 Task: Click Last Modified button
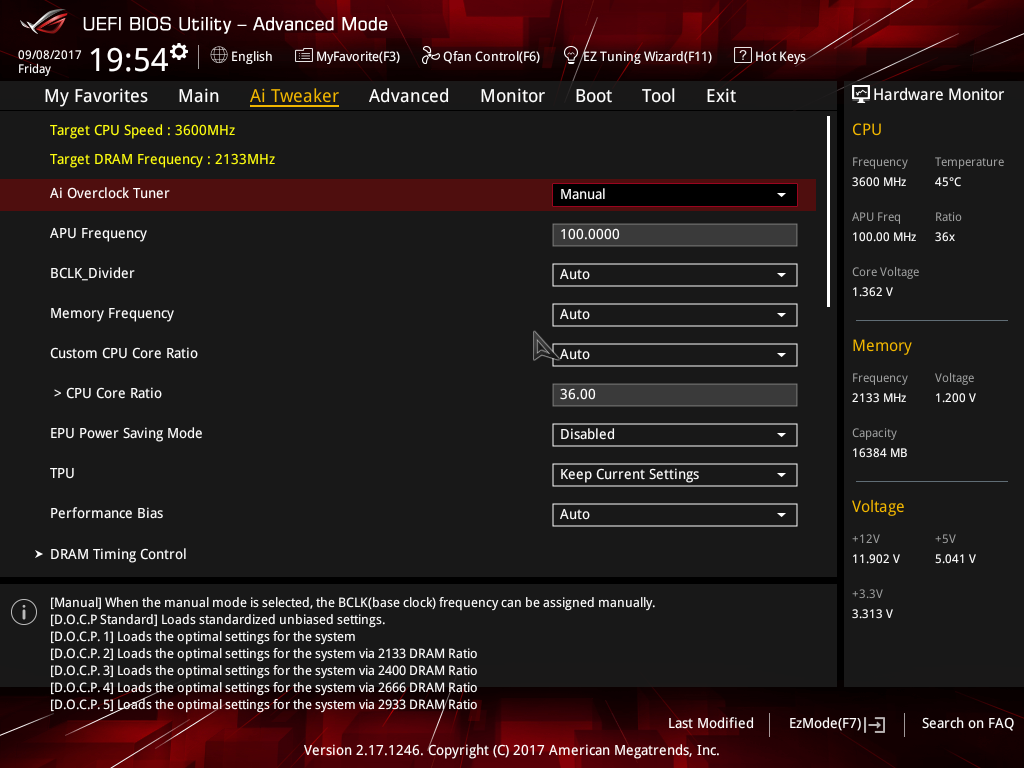pyautogui.click(x=711, y=723)
